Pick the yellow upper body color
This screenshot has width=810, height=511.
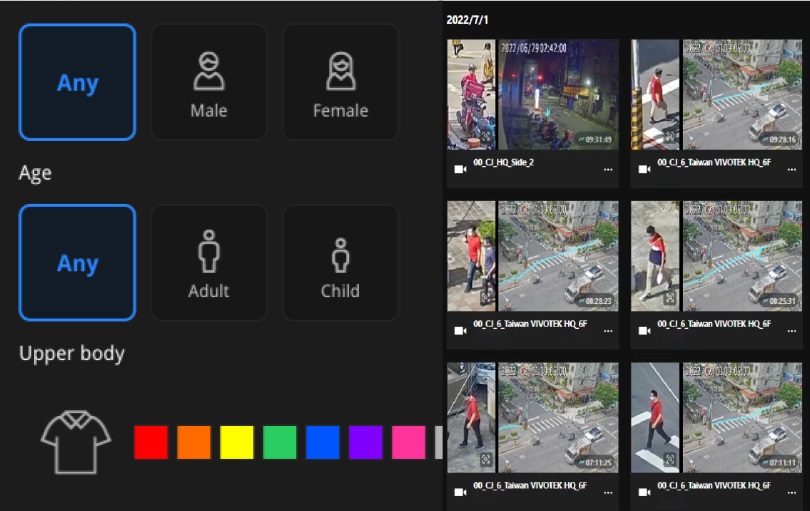(x=237, y=442)
